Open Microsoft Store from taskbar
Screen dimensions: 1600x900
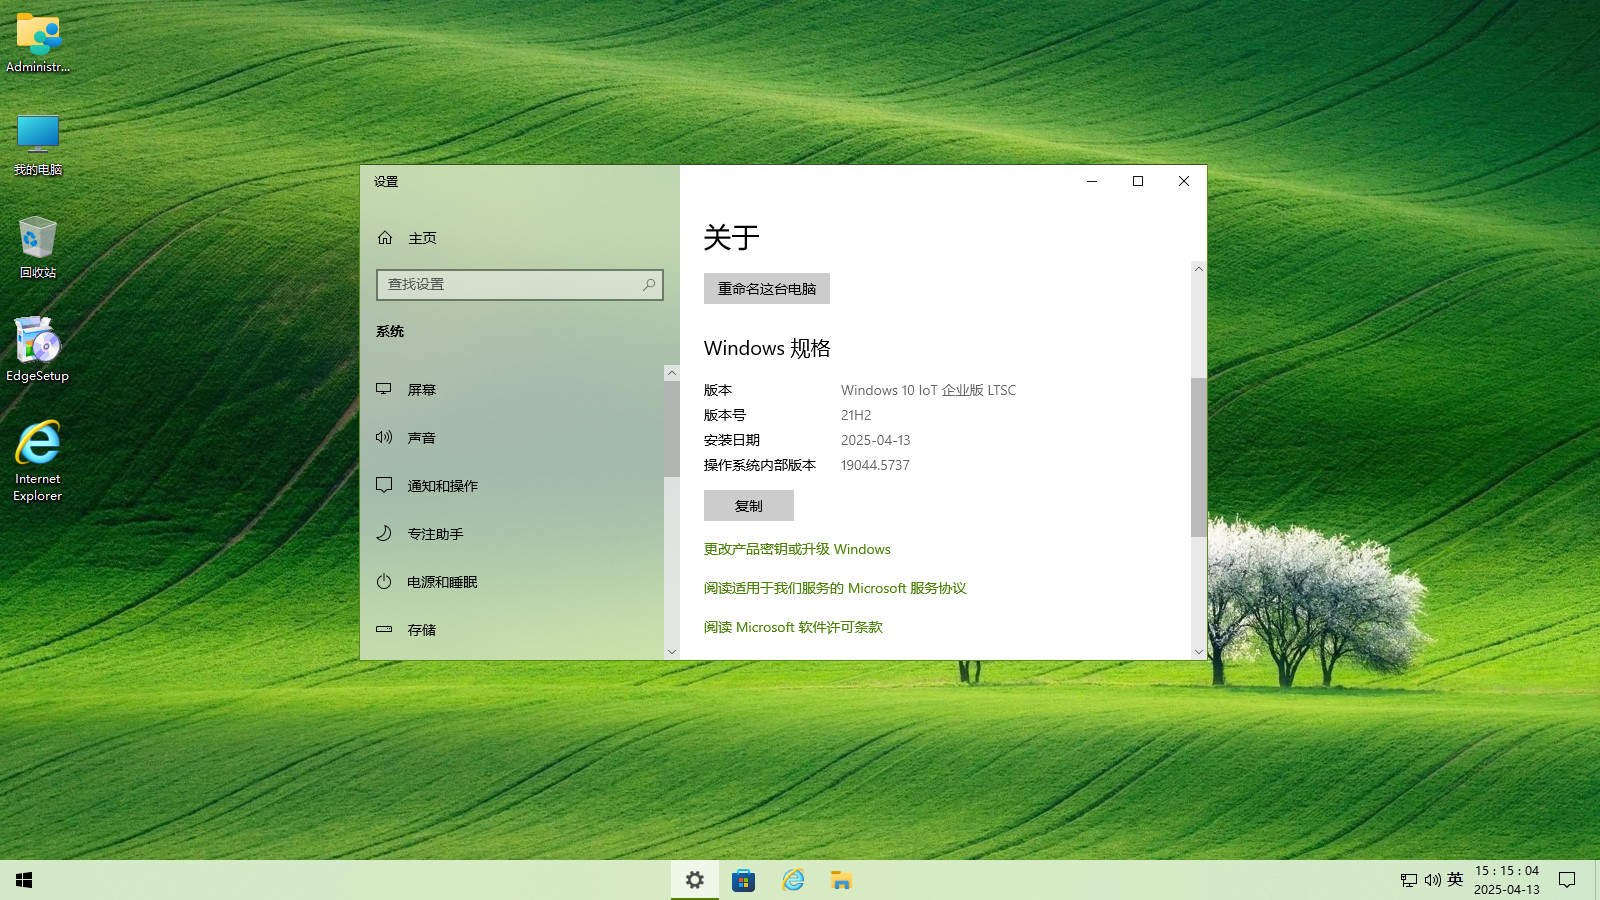[743, 880]
